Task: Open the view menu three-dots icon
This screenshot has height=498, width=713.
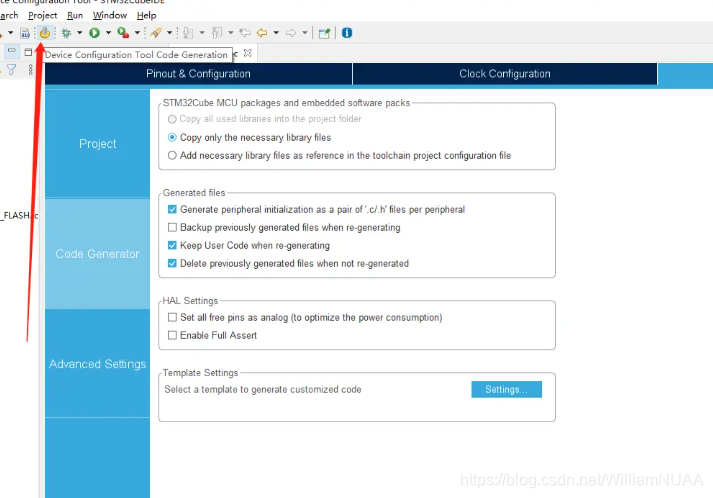Action: (30, 70)
